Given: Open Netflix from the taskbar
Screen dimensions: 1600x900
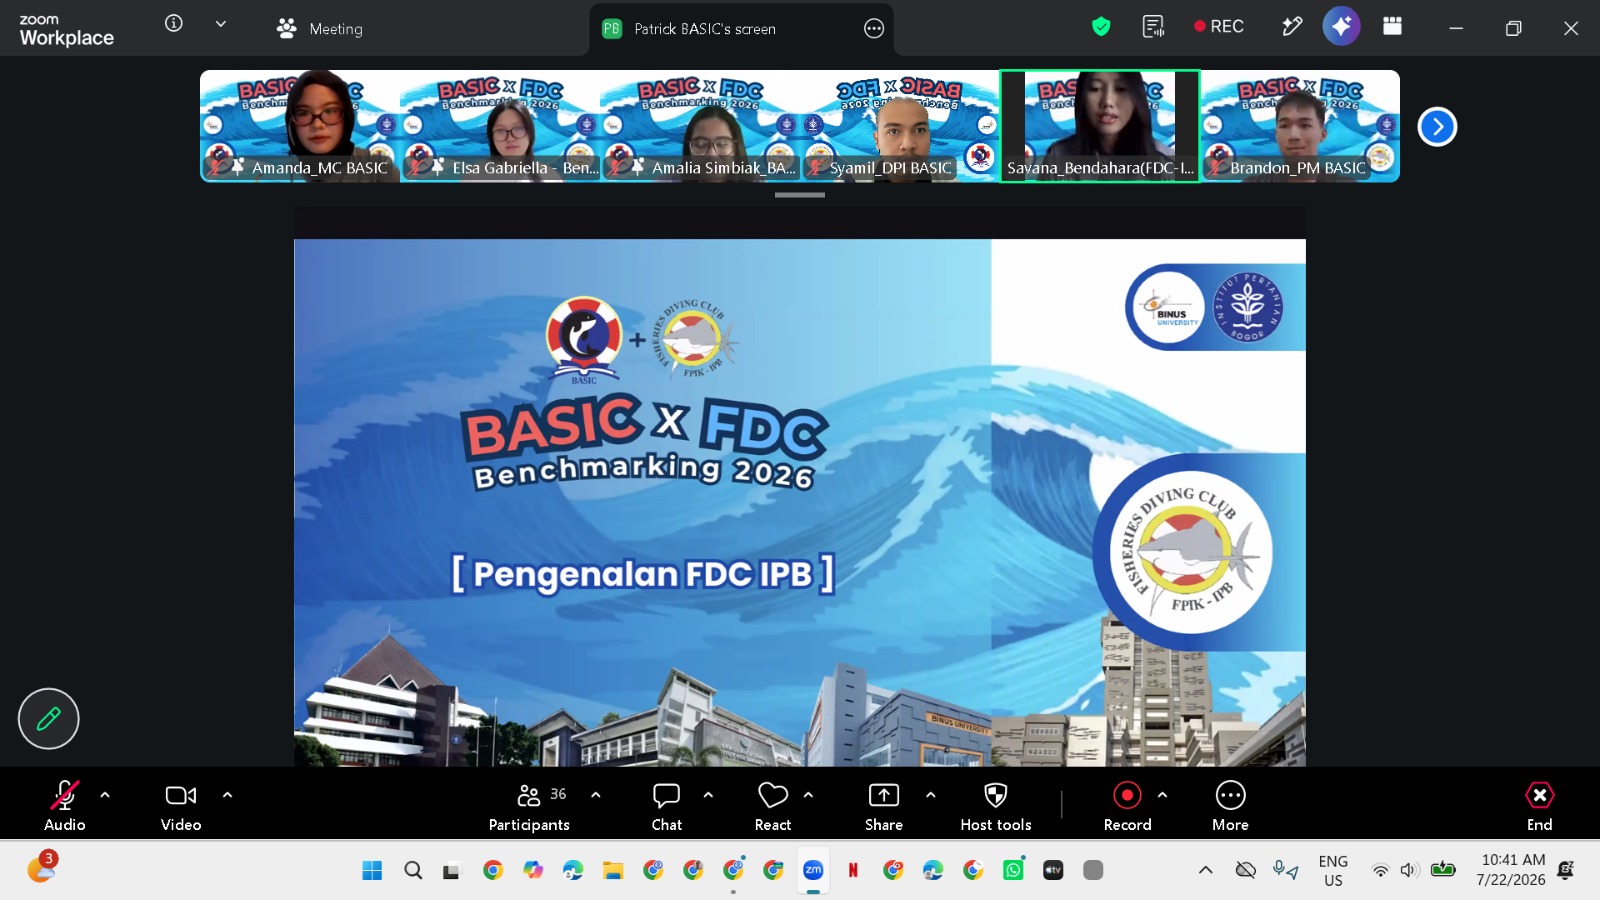Looking at the screenshot, I should point(853,870).
